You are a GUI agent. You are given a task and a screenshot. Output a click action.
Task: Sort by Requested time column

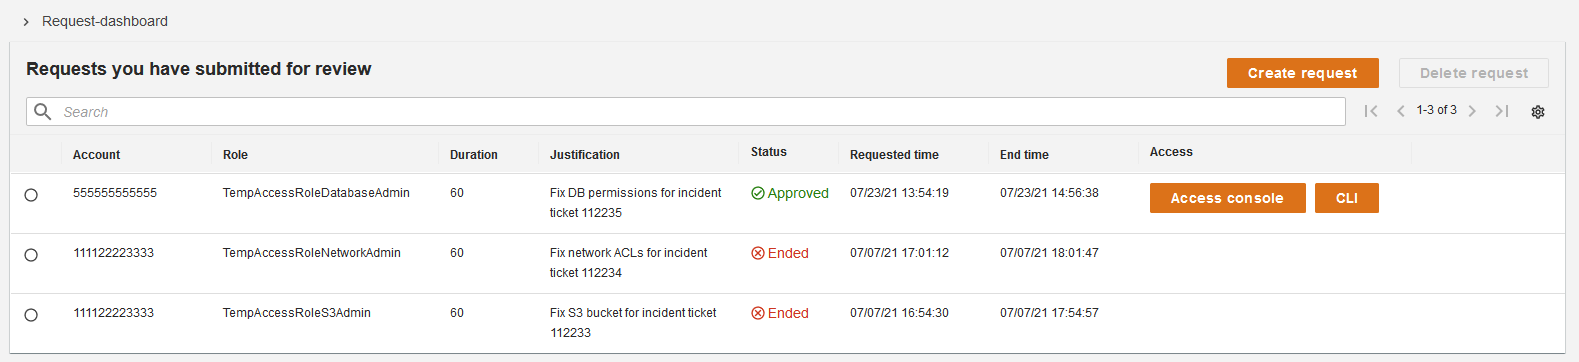[894, 155]
